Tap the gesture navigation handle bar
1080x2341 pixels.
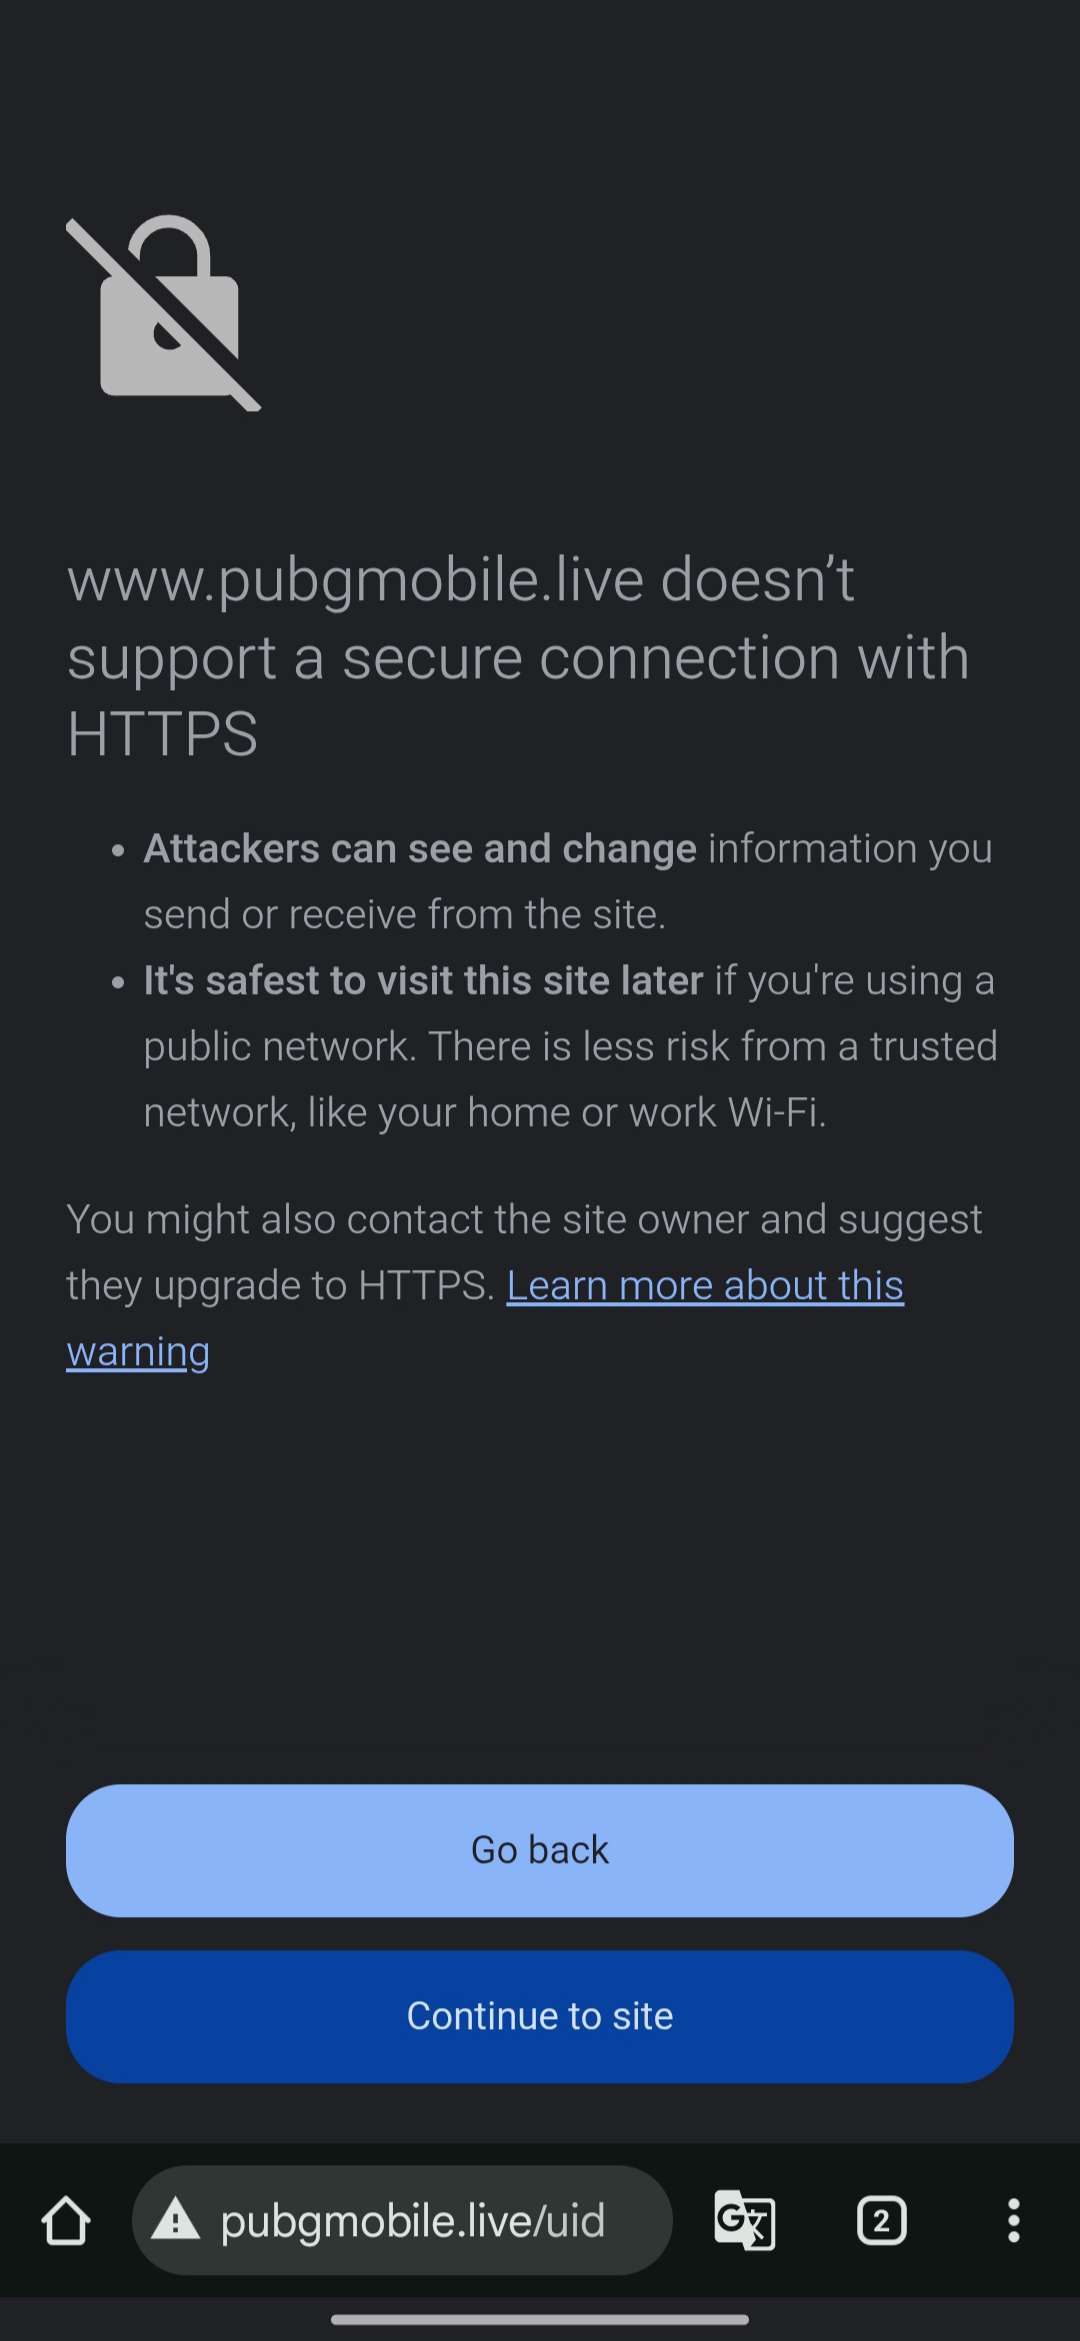click(x=540, y=2320)
